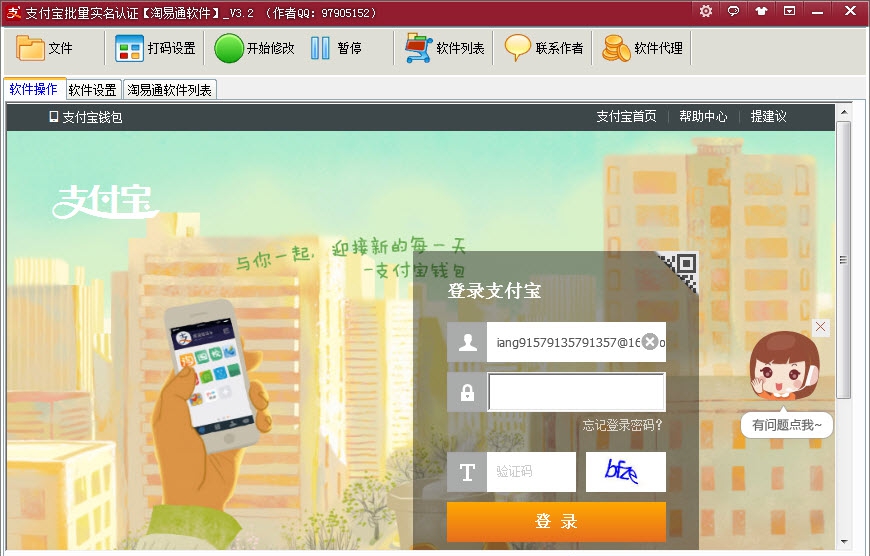Click the lock icon beside password field
The image size is (870, 556).
[x=467, y=392]
